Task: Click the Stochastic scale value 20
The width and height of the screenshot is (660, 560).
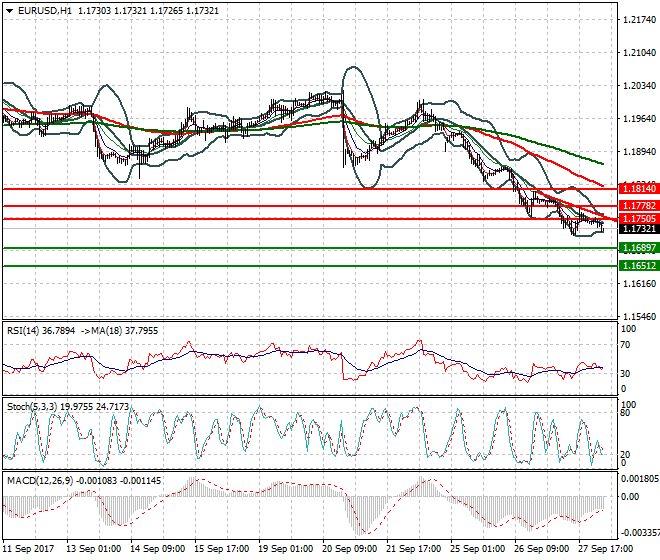Action: point(625,455)
